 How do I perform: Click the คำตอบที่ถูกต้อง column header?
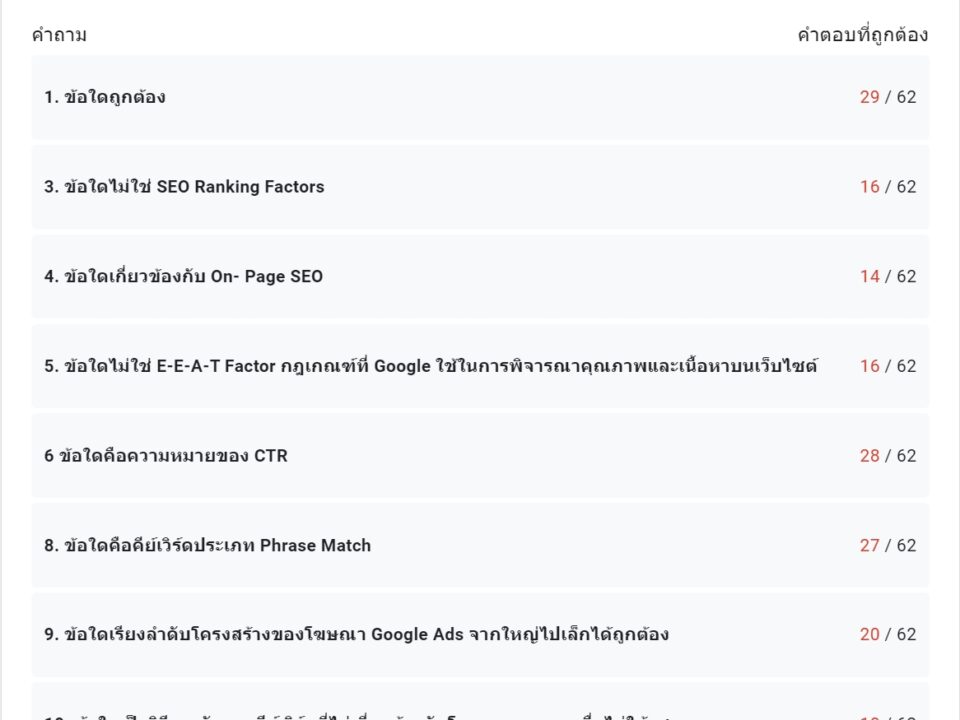coord(863,35)
